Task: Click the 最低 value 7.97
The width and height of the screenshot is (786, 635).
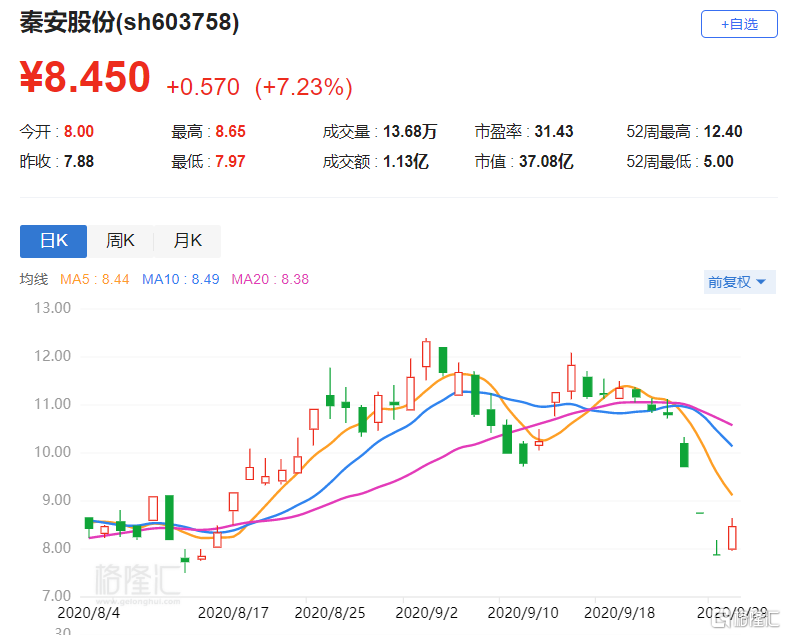Action: 230,161
